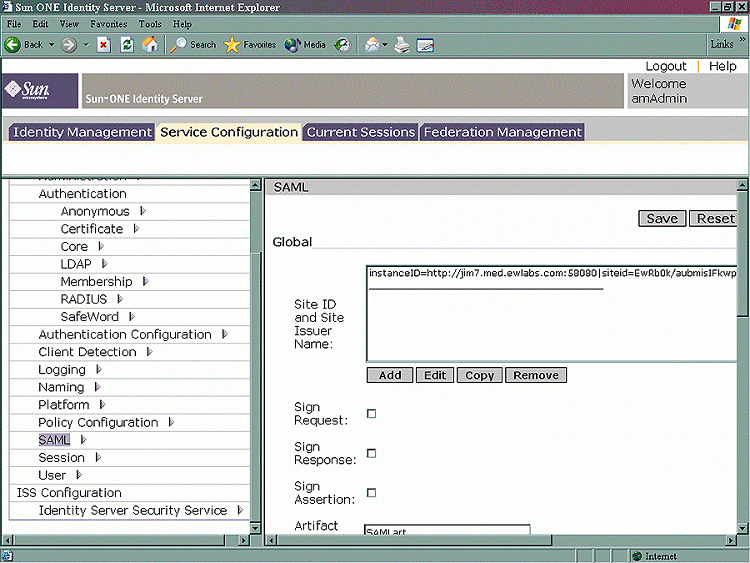Click the Forward arrow icon

(x=69, y=45)
